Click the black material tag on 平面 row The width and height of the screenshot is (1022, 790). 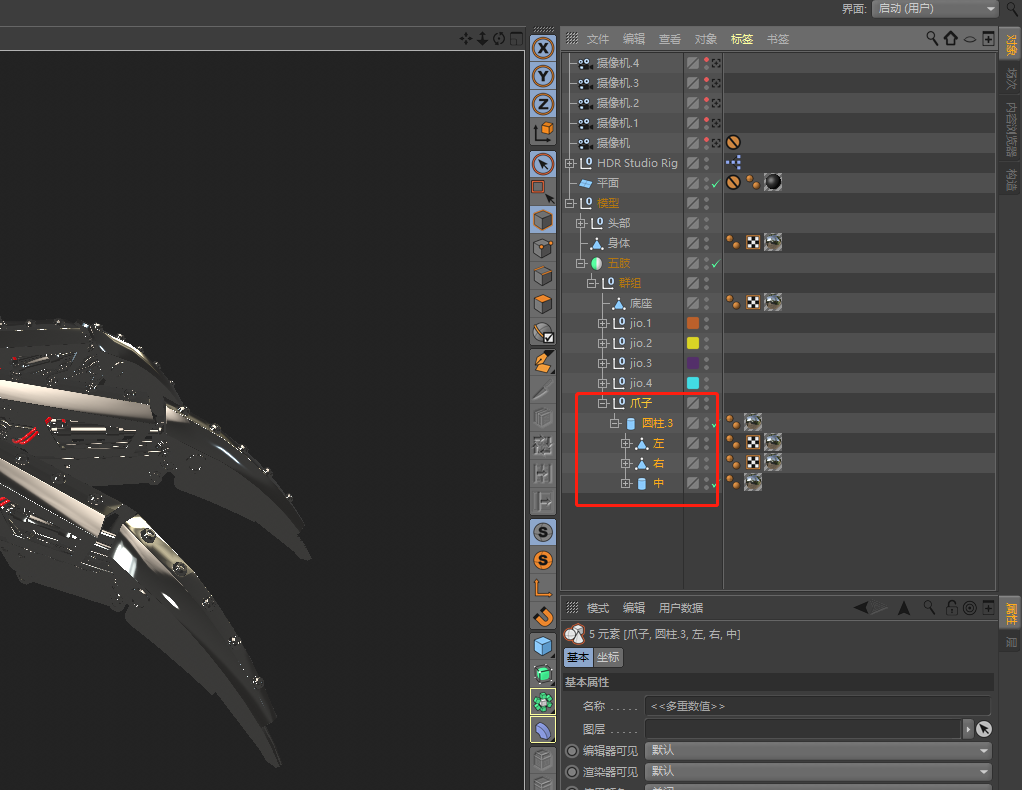point(773,183)
